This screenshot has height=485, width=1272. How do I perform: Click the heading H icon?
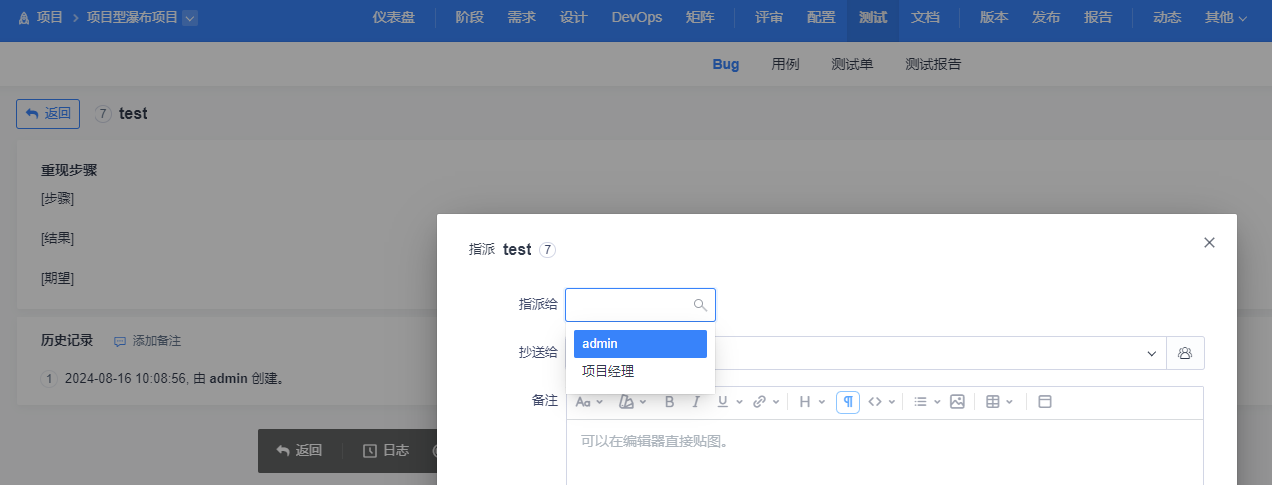tap(804, 402)
